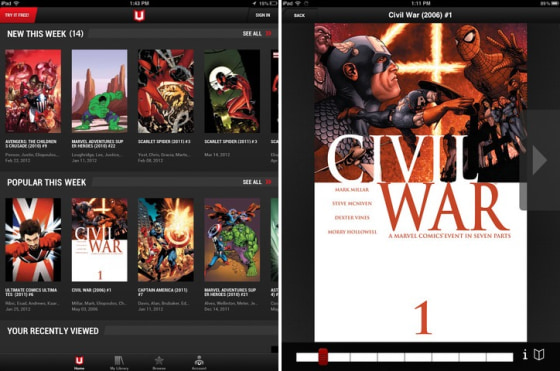Tap the Civil War (2006) #1 reader title
The width and height of the screenshot is (560, 371).
pos(420,15)
